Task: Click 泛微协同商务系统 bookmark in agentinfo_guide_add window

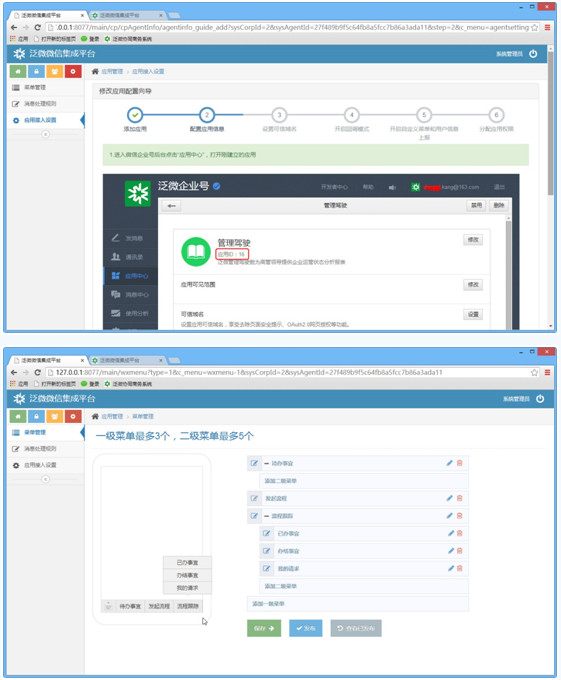Action: click(128, 39)
